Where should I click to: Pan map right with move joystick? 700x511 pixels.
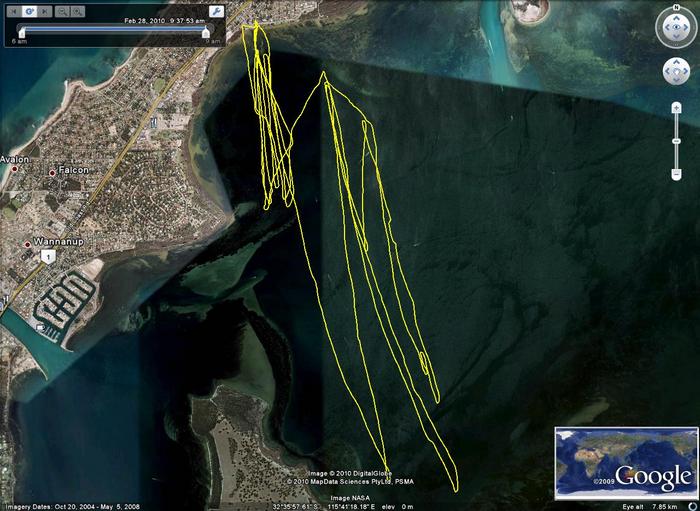pos(688,72)
